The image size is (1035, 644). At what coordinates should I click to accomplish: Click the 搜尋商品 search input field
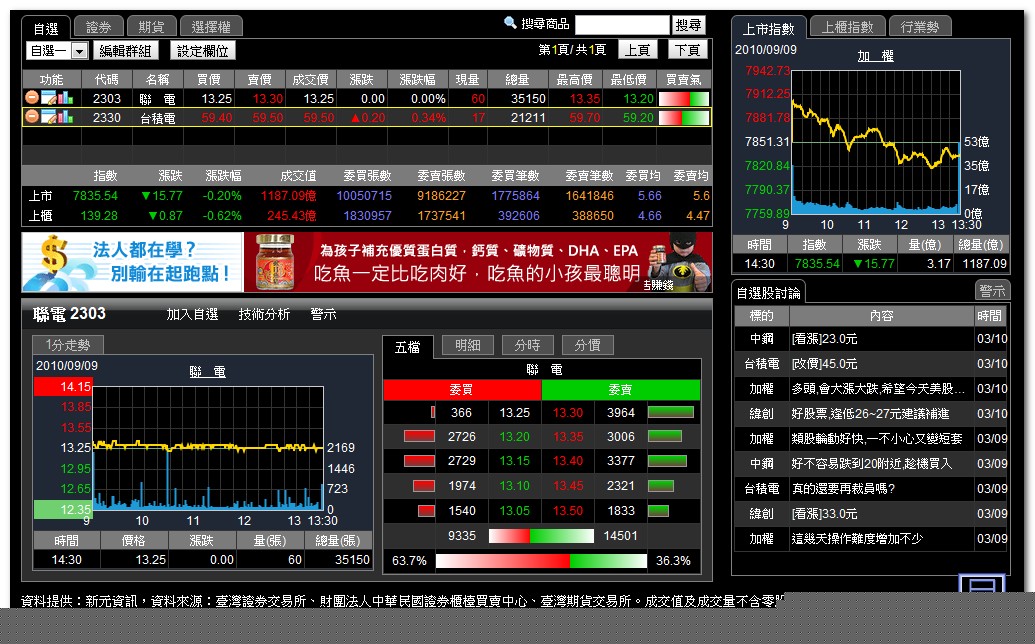(x=621, y=25)
